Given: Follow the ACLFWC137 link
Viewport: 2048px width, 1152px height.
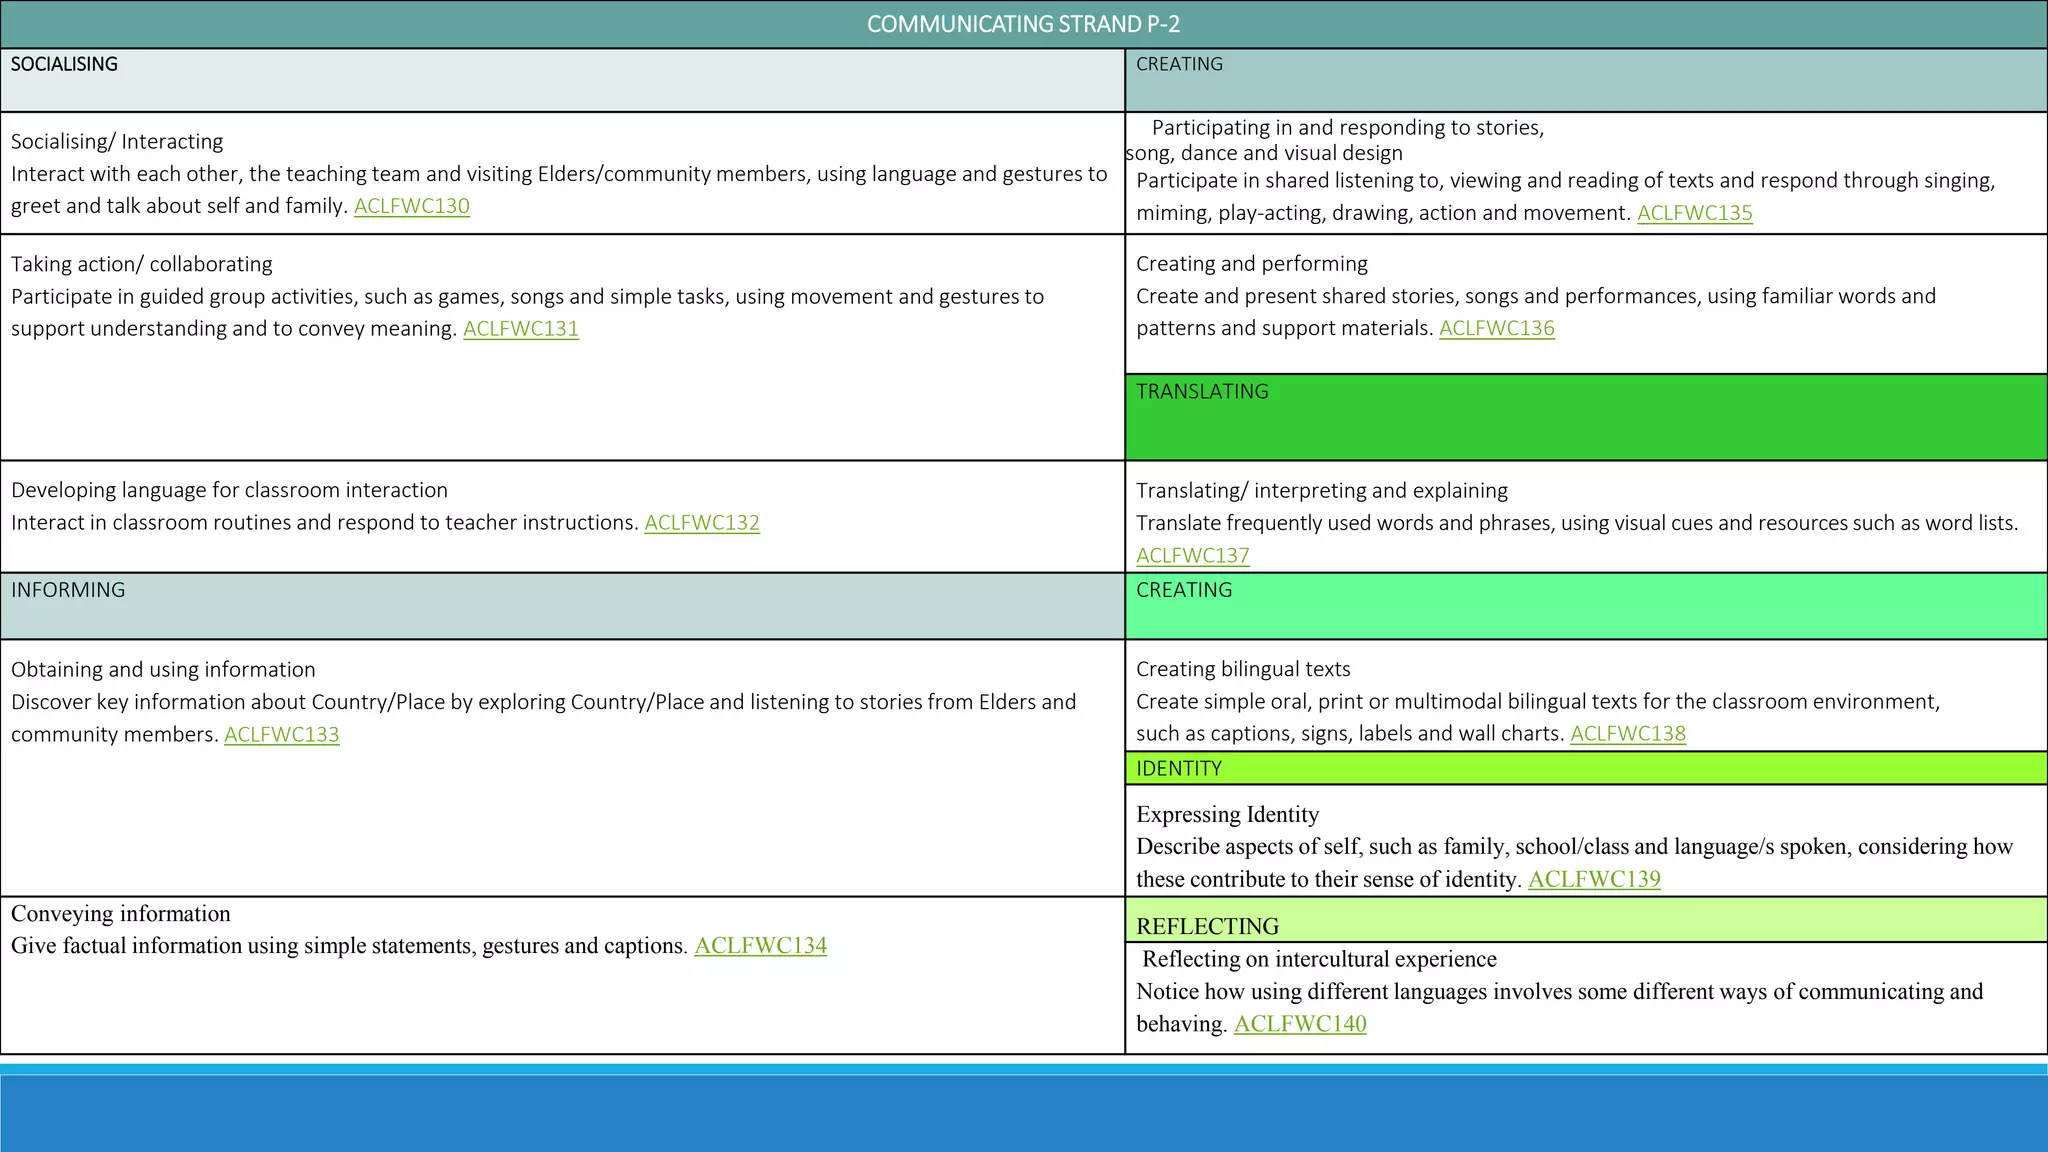Looking at the screenshot, I should click(x=1192, y=556).
